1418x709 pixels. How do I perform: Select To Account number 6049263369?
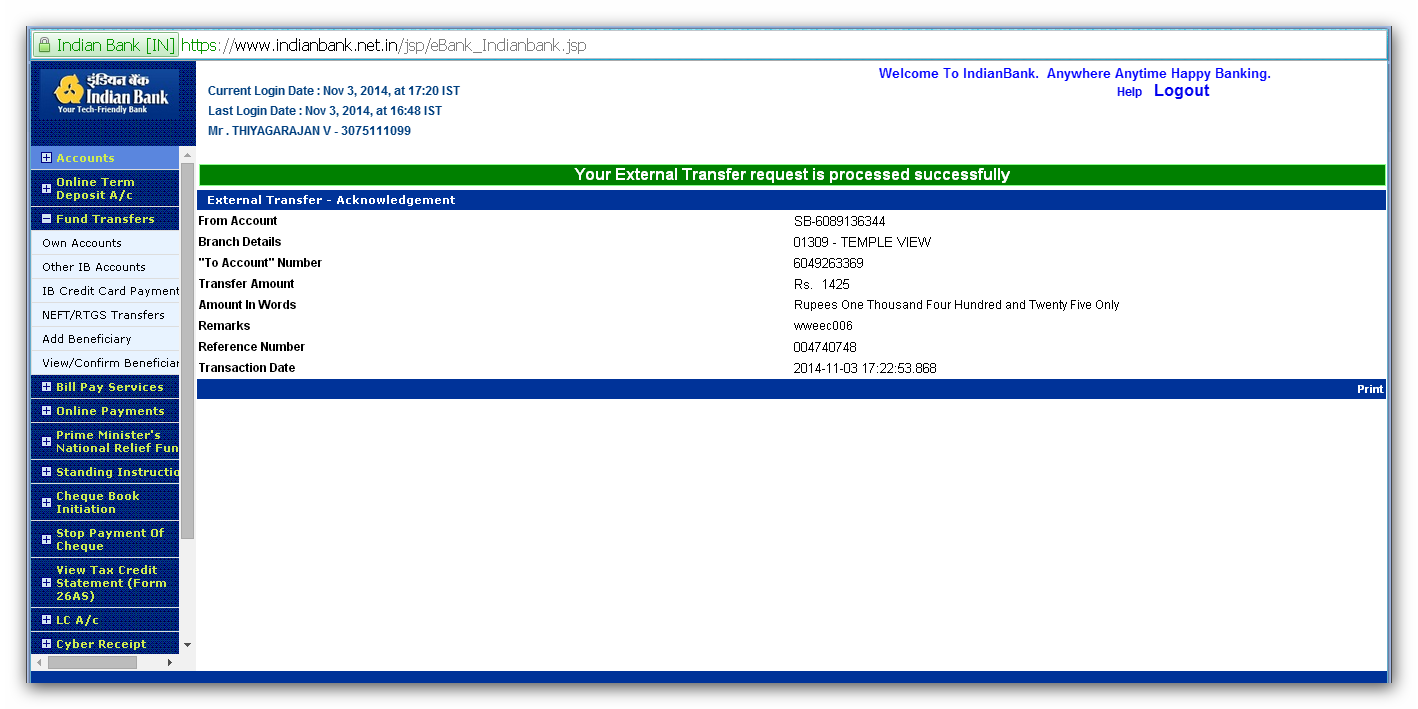pos(828,264)
